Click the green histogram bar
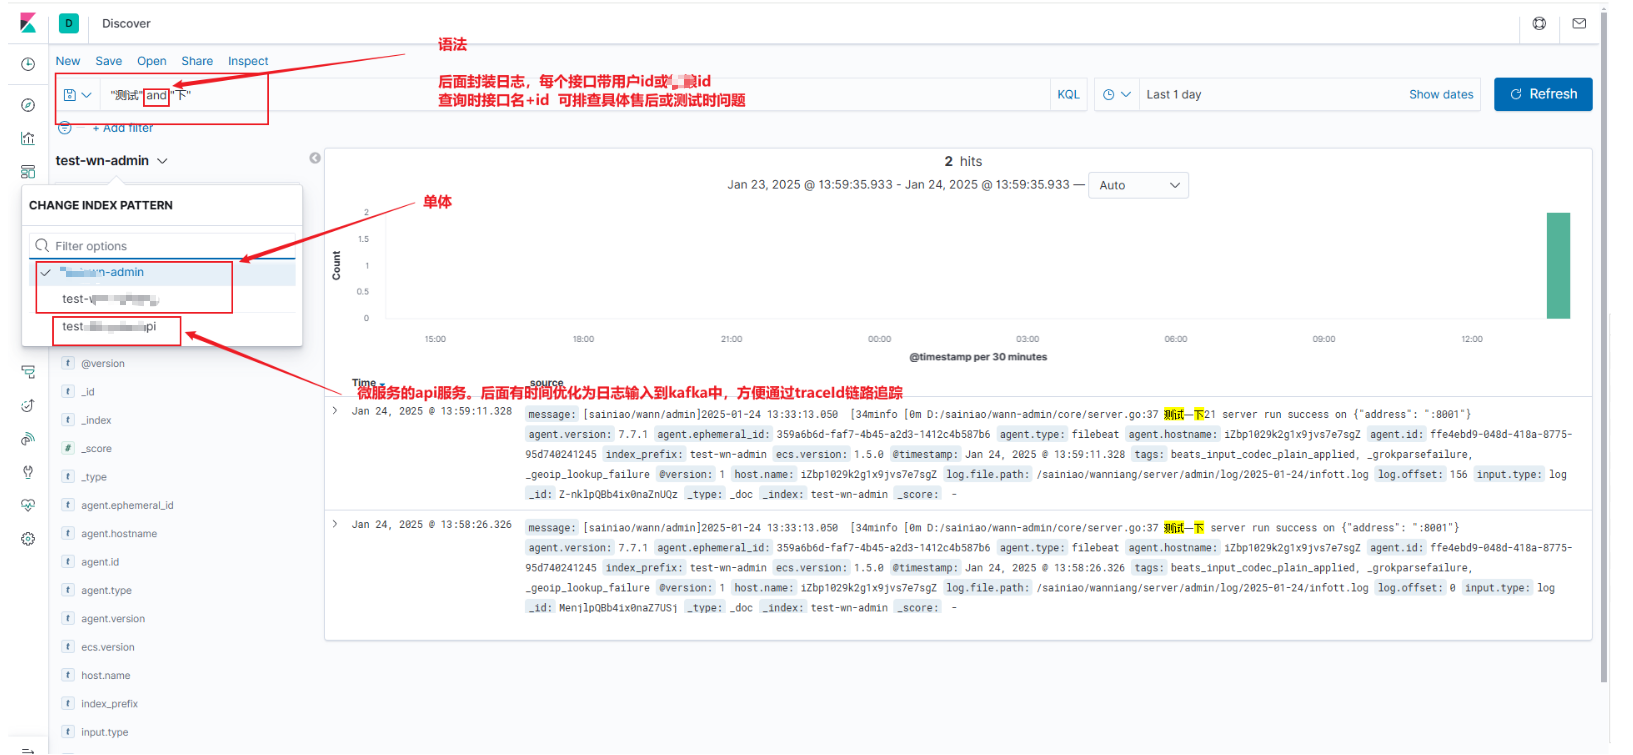 [1558, 266]
